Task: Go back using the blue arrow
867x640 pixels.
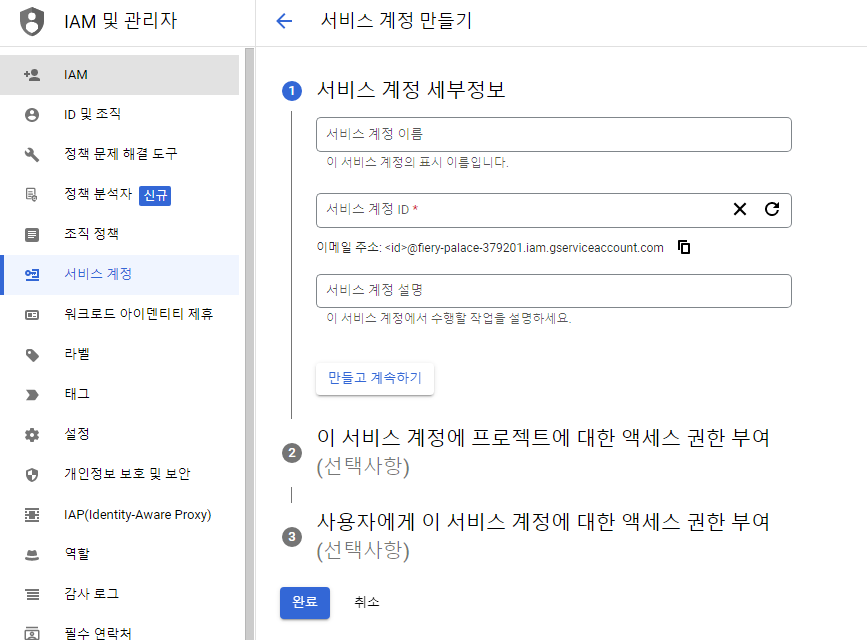Action: click(x=284, y=21)
